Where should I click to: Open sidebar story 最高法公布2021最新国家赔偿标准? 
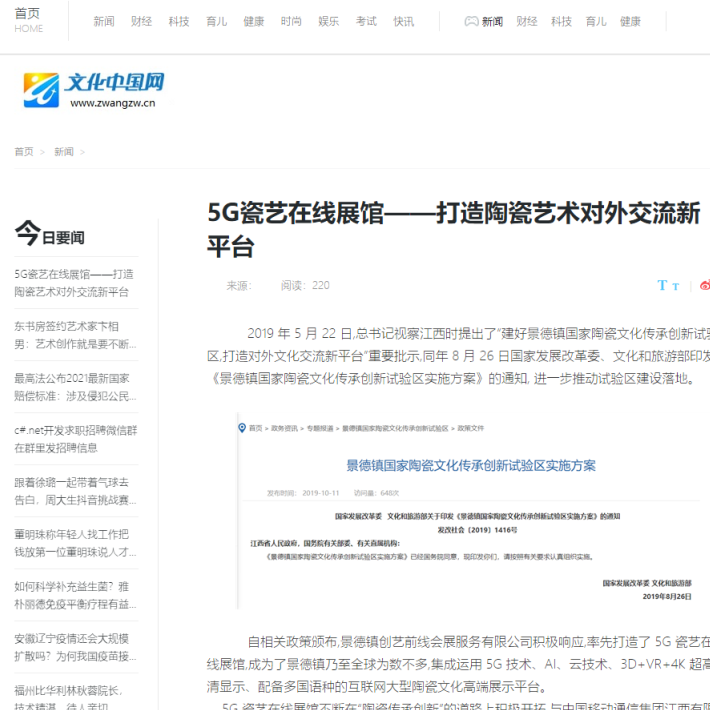(x=76, y=387)
